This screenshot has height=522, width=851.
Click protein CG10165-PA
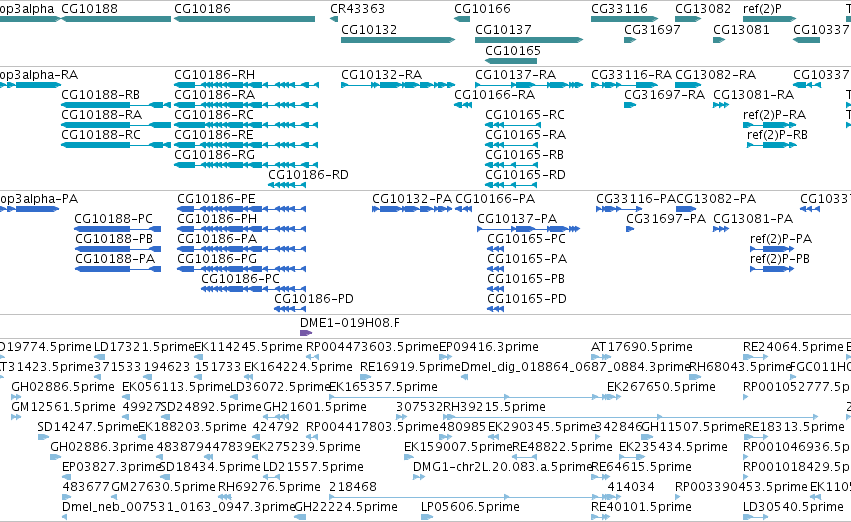(x=527, y=259)
